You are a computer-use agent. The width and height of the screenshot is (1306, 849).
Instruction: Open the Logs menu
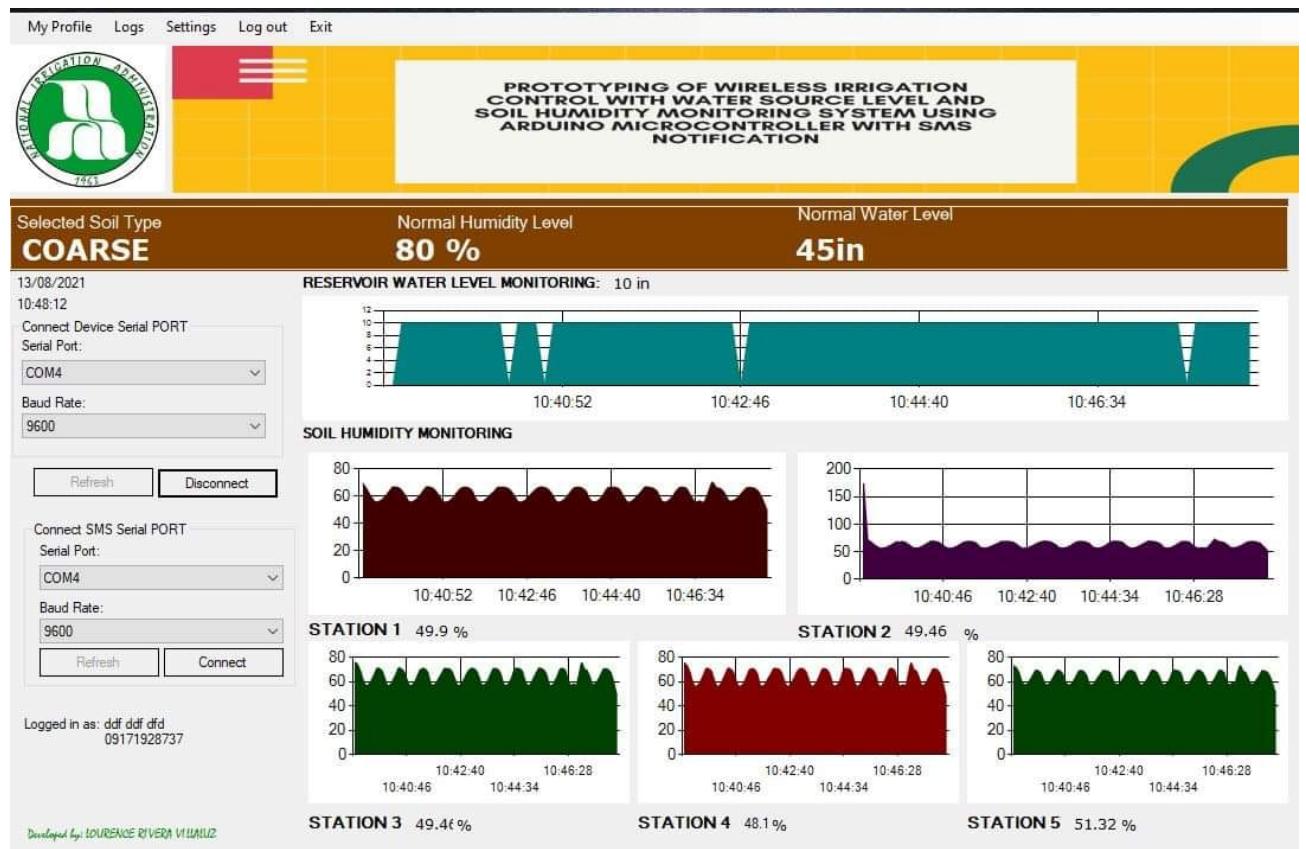(129, 27)
